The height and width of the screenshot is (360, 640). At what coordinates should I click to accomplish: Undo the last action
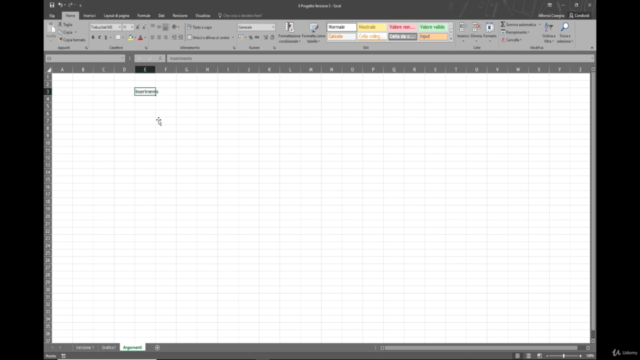pos(60,5)
